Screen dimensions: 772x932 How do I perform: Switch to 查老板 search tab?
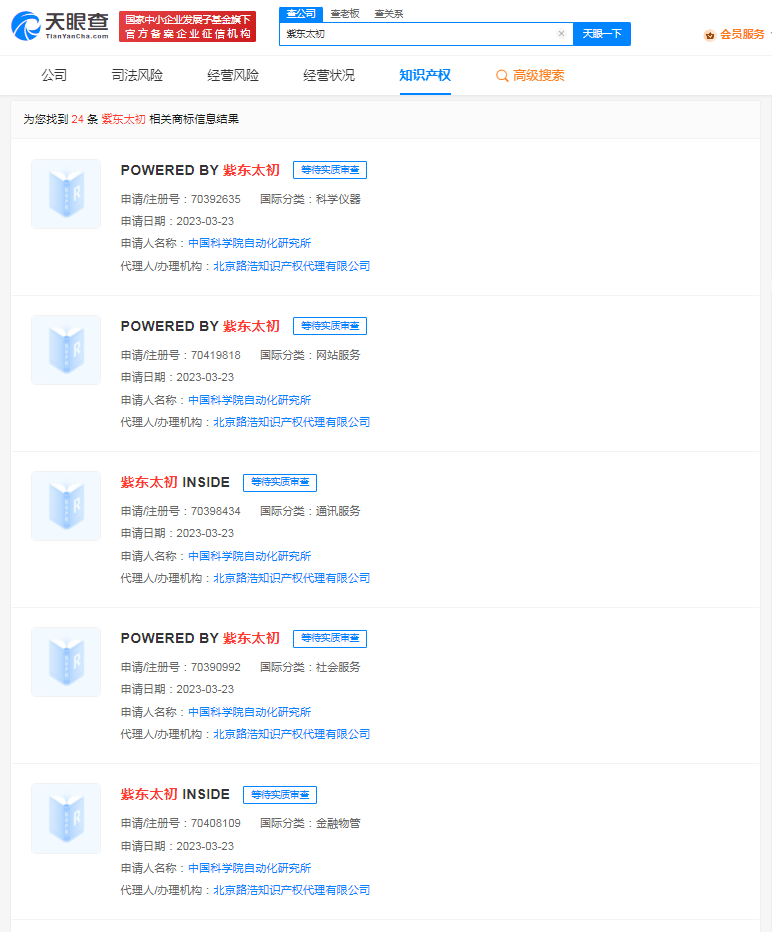[x=345, y=13]
